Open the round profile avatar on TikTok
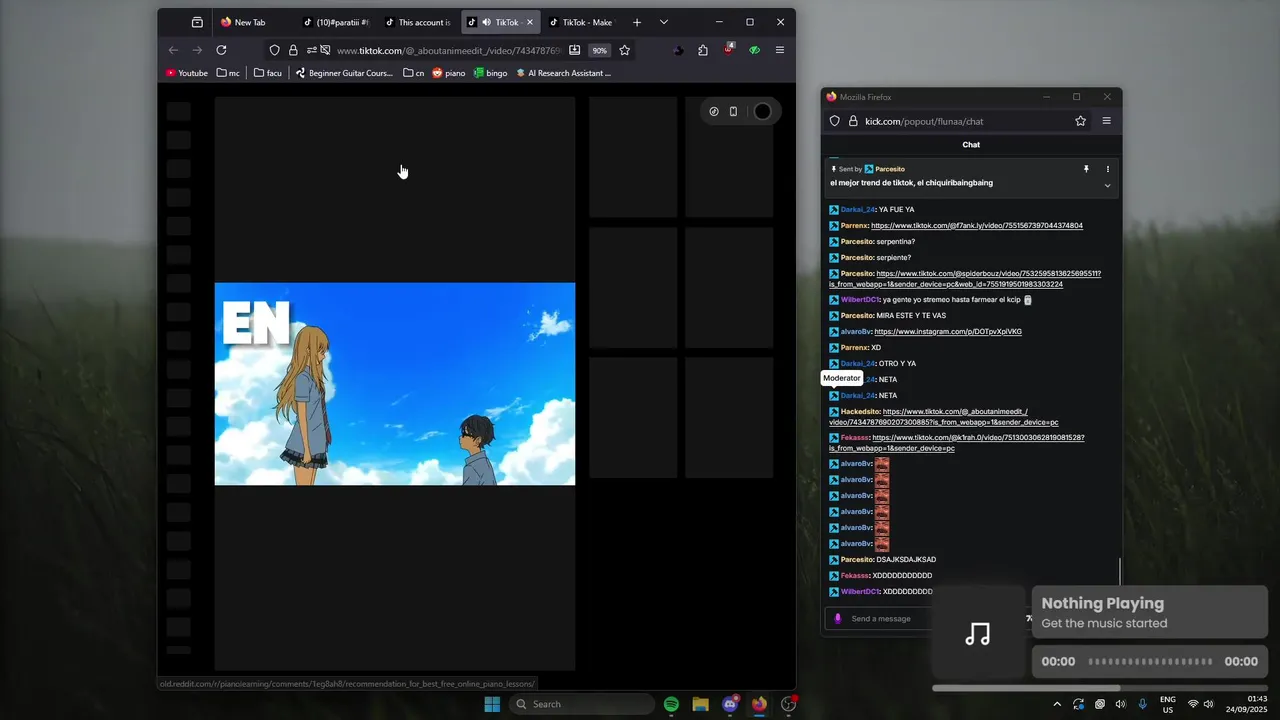The image size is (1280, 720). (x=762, y=111)
